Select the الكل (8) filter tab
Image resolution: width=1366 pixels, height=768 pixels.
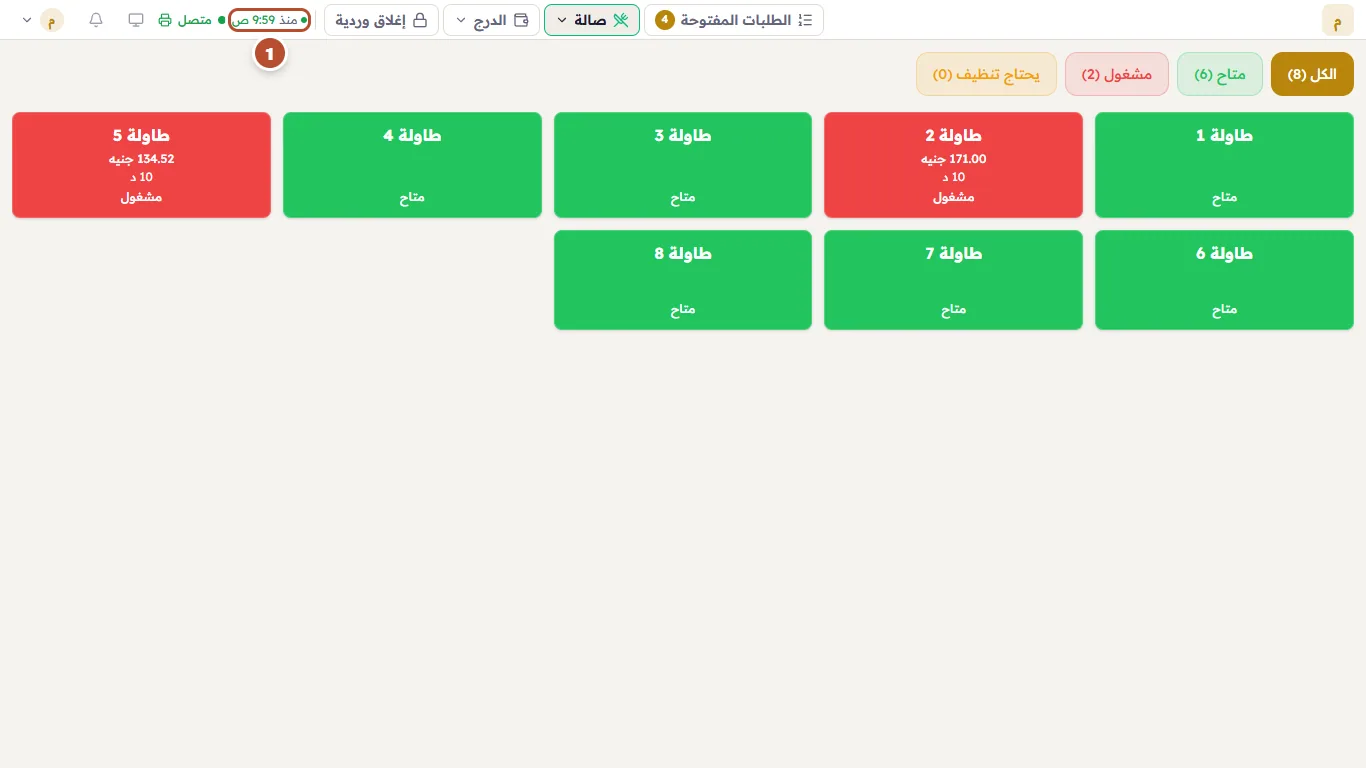tap(1312, 75)
